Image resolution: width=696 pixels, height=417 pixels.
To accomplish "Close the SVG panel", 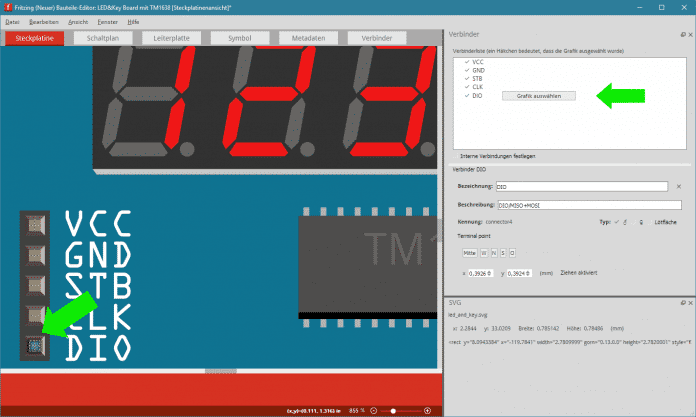I will (x=689, y=301).
